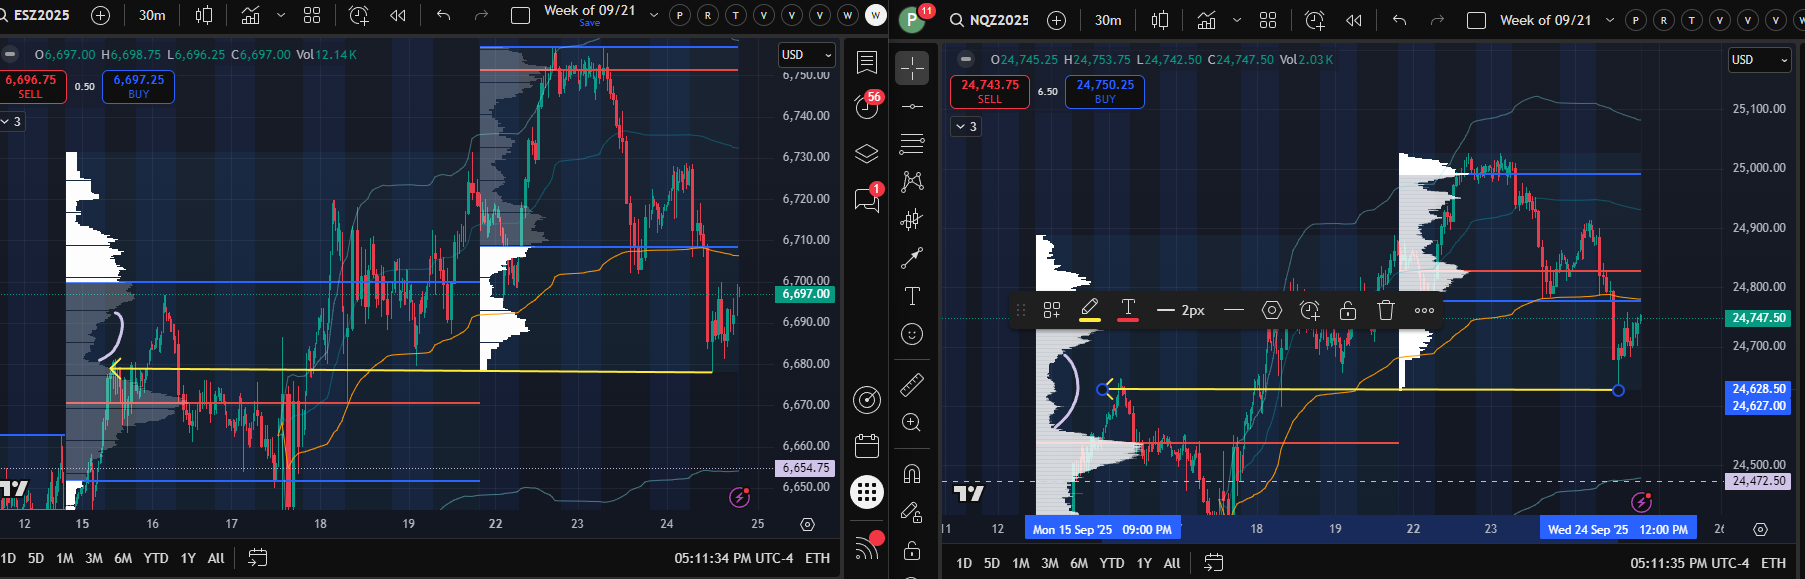Viewport: 1805px width, 579px height.
Task: Open the object tree layers panel
Action: pyautogui.click(x=867, y=153)
